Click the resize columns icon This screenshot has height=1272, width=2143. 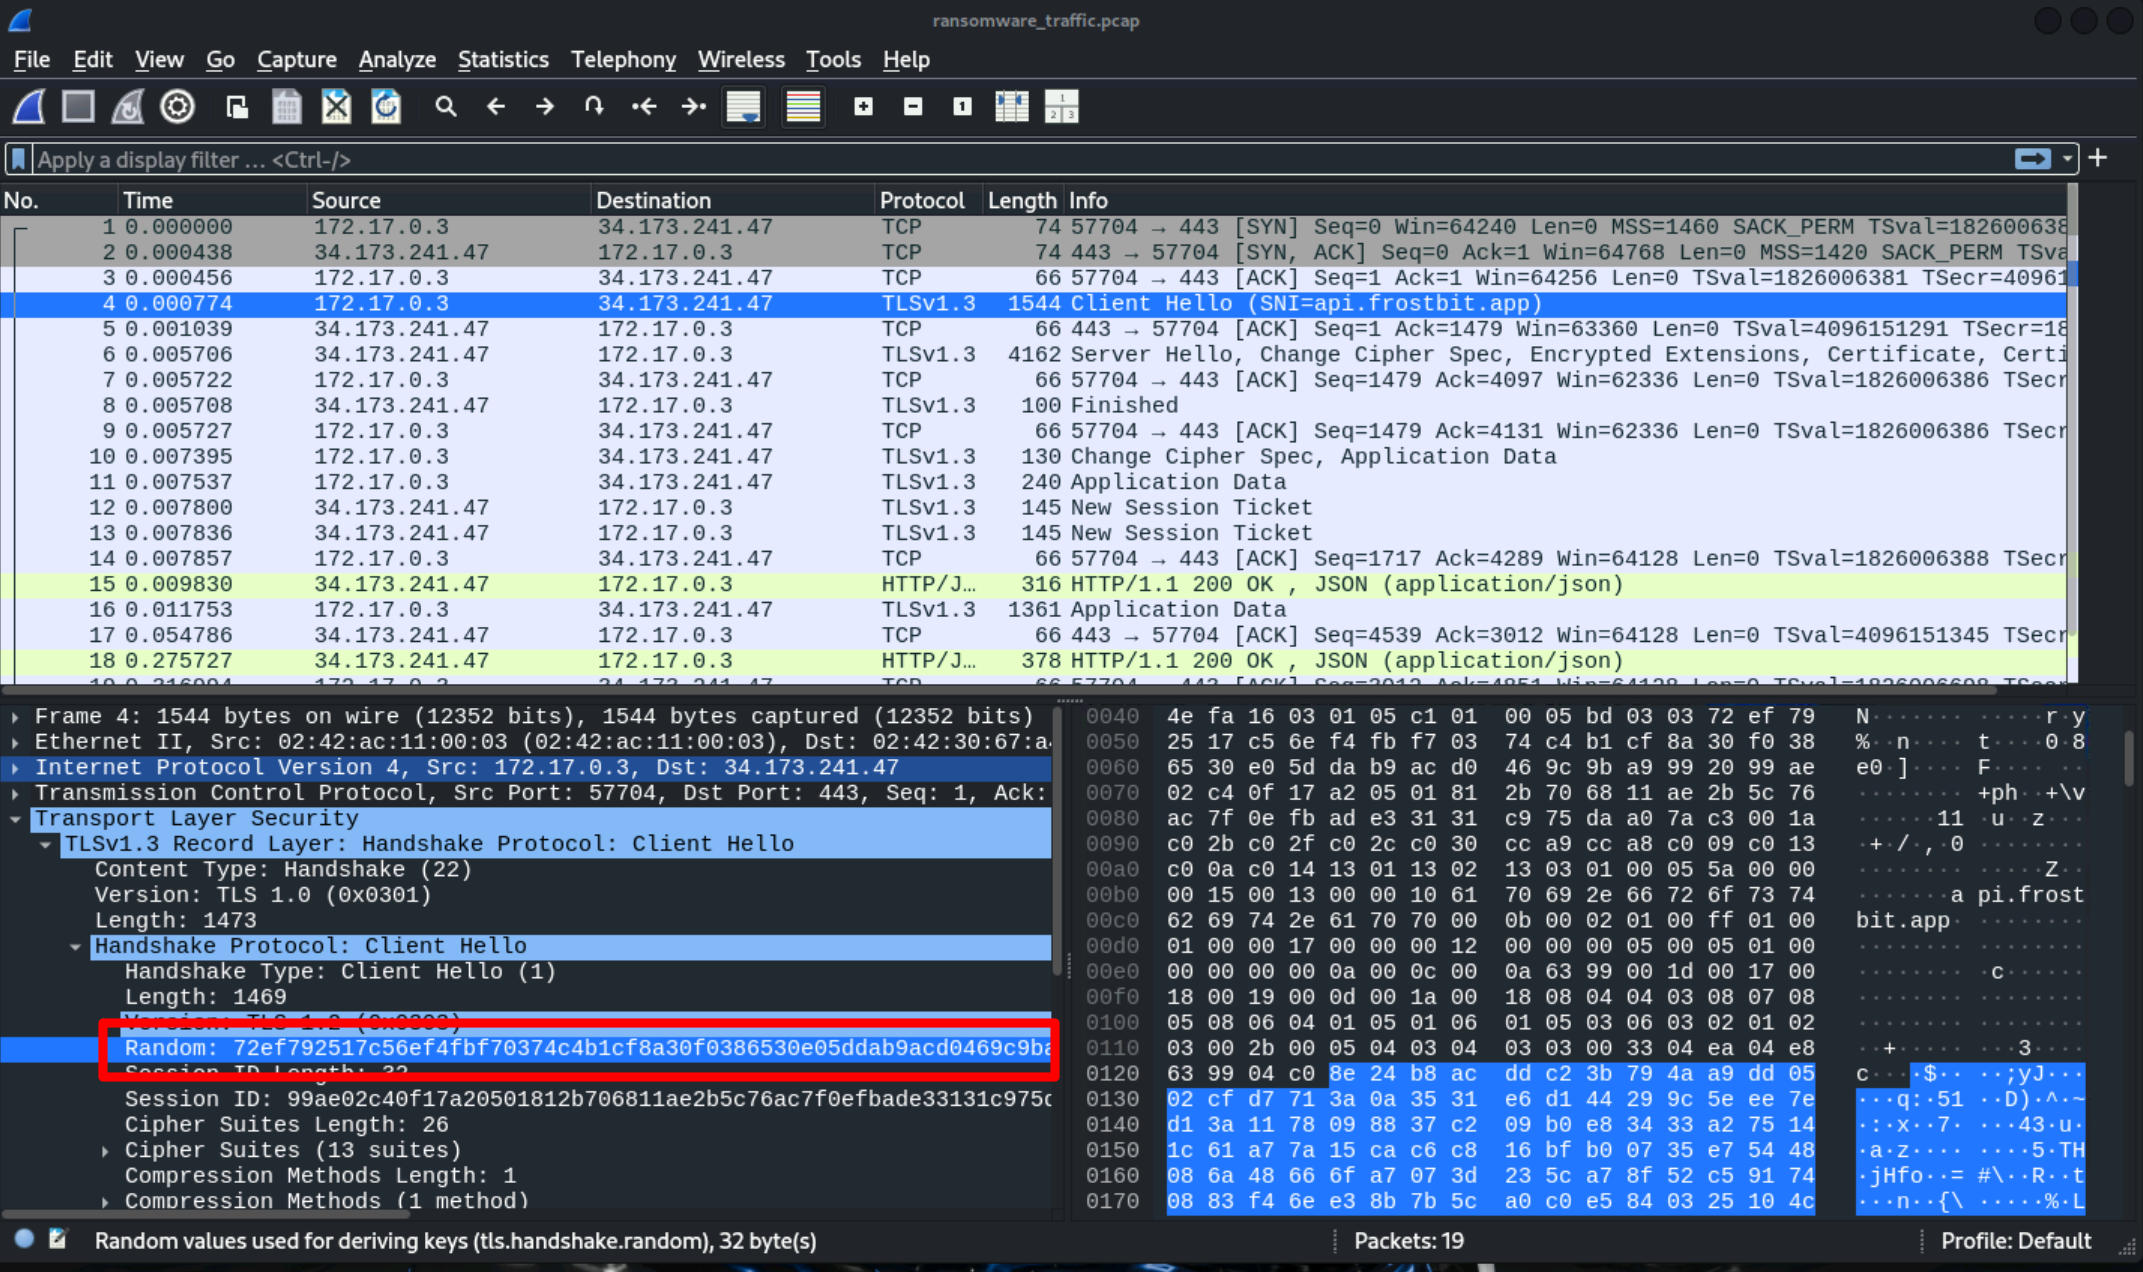1011,106
